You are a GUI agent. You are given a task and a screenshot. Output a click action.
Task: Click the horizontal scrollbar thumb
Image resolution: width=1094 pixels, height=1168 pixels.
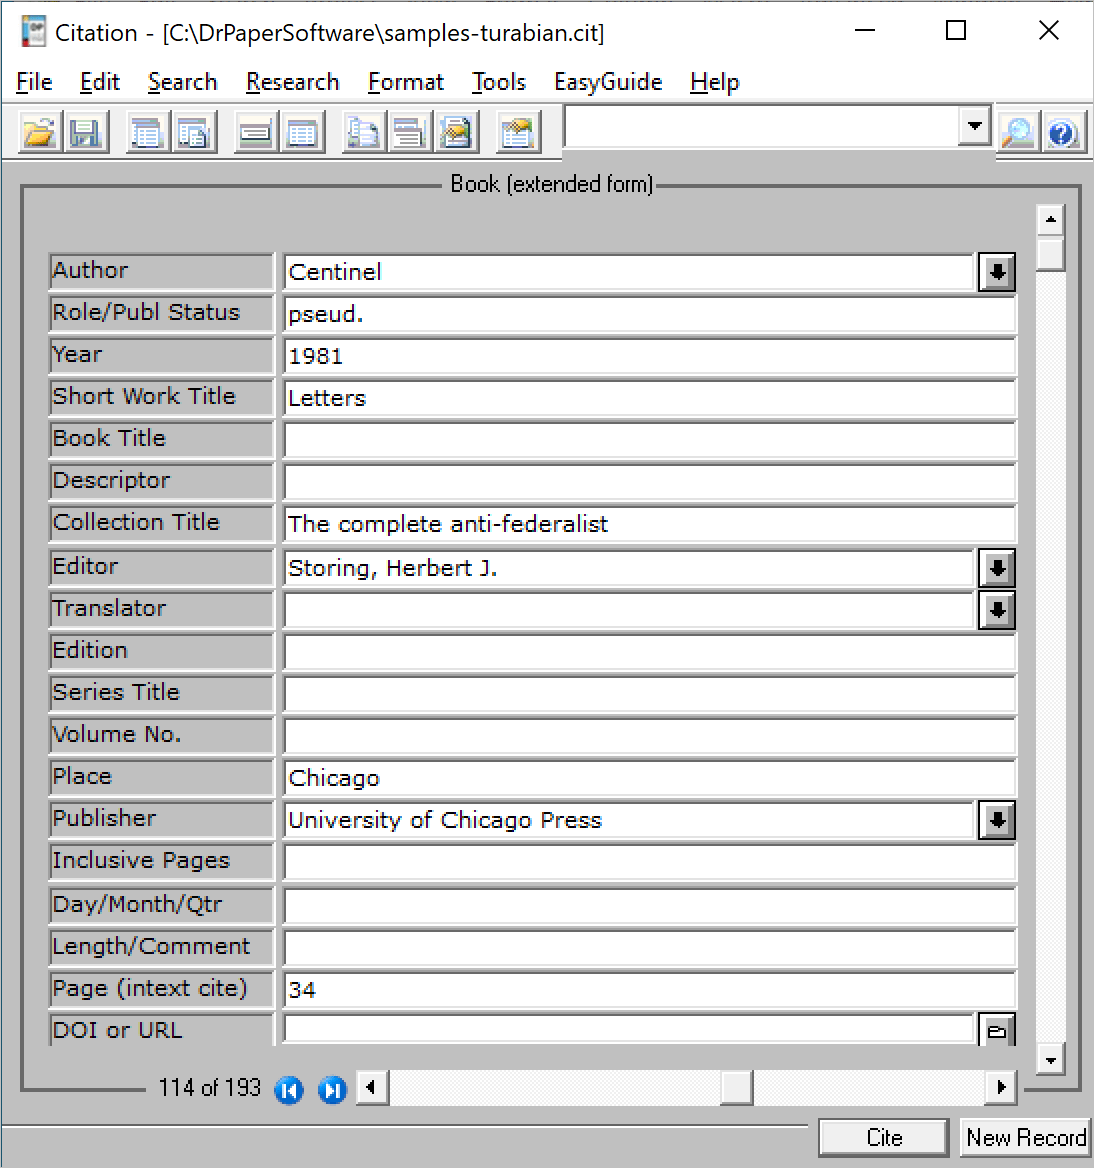pyautogui.click(x=736, y=1088)
